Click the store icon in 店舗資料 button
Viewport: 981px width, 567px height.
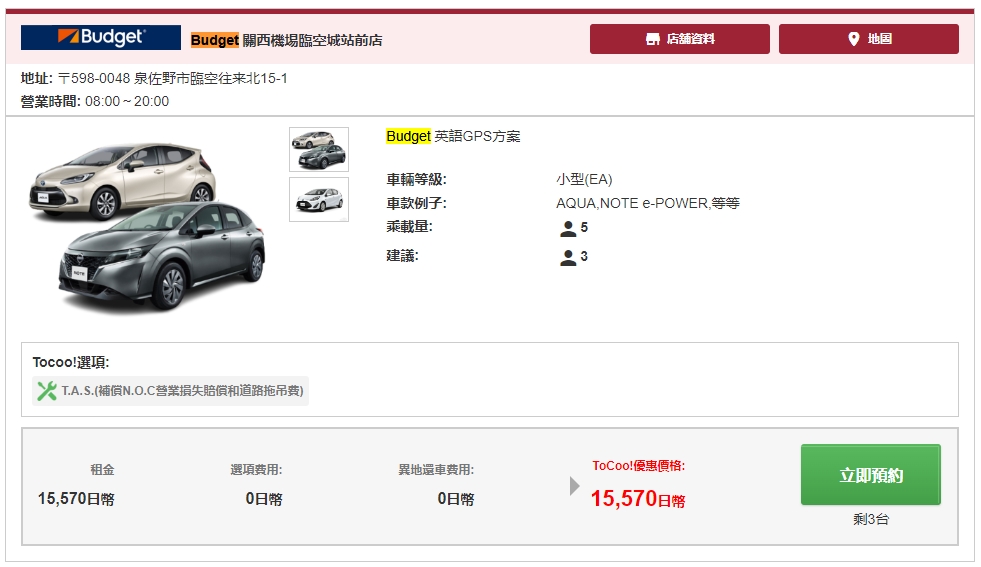coord(653,39)
